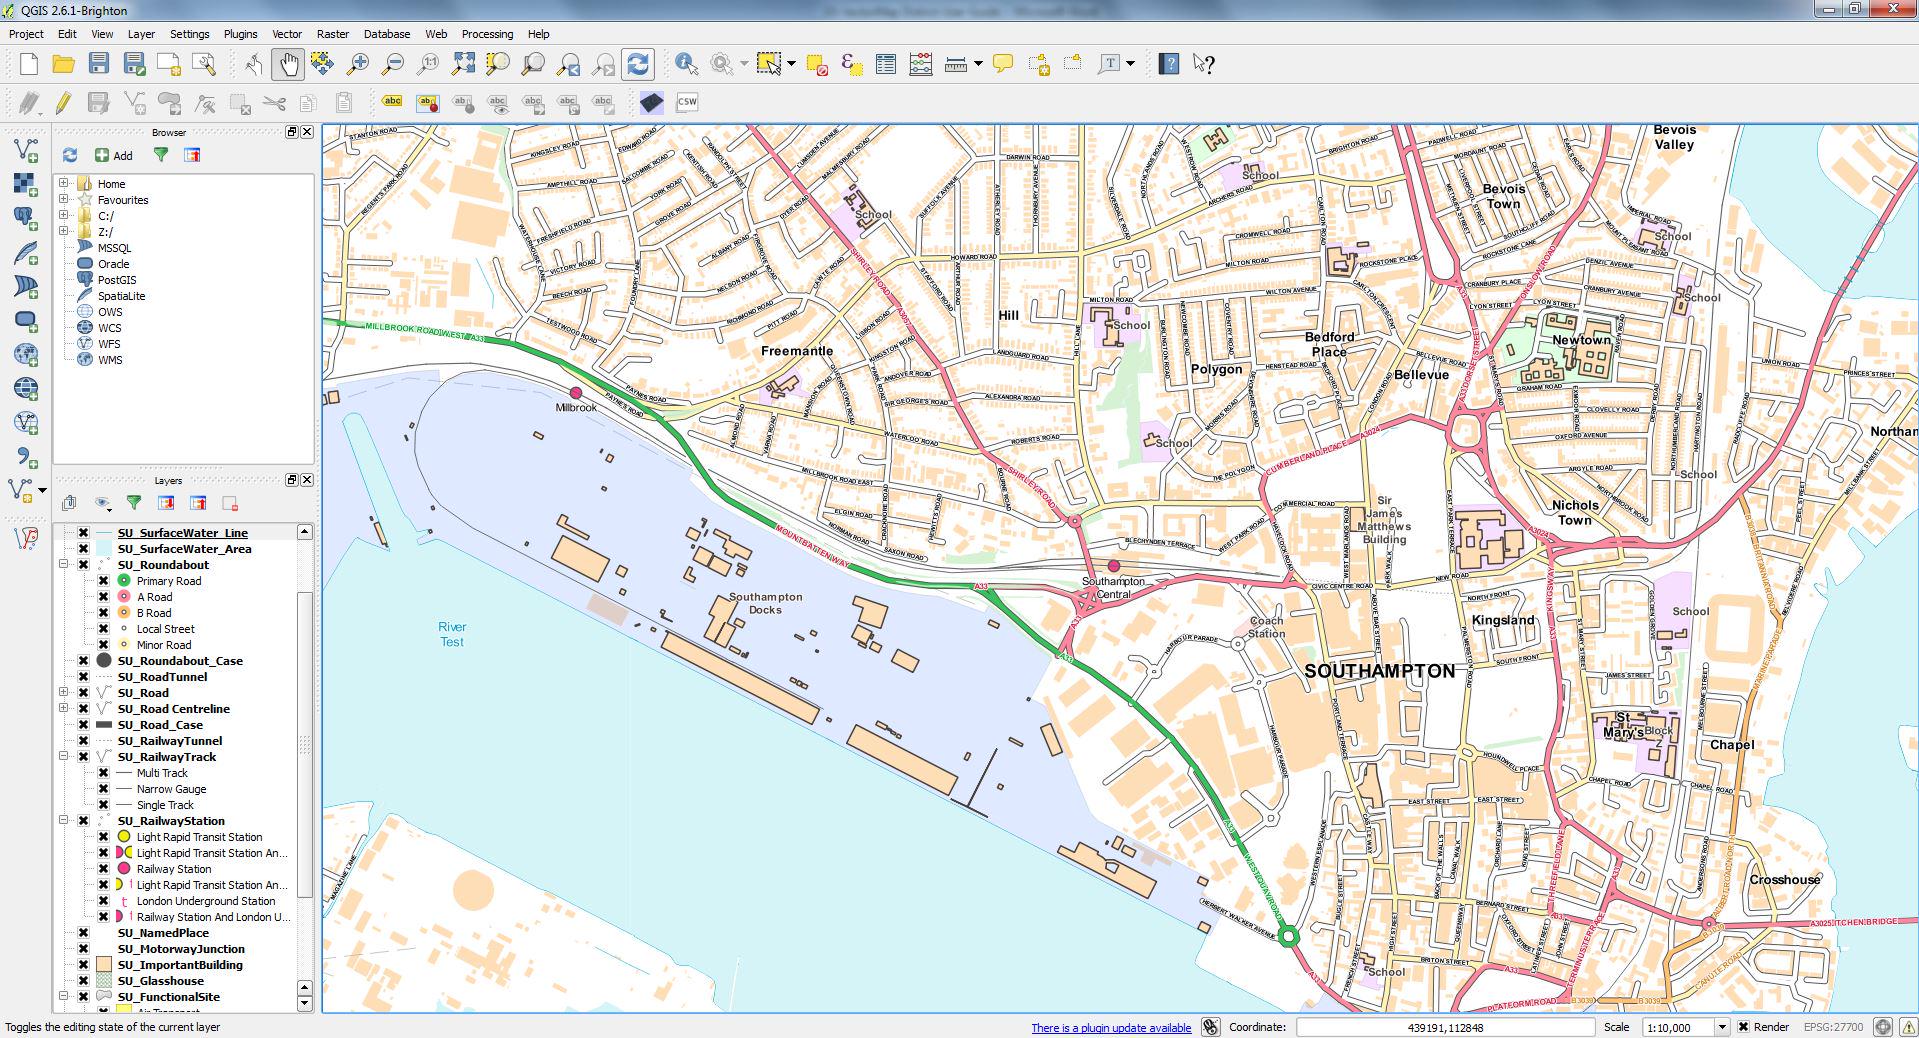Open the Field Calculator abacus icon
This screenshot has width=1919, height=1038.
[x=921, y=64]
